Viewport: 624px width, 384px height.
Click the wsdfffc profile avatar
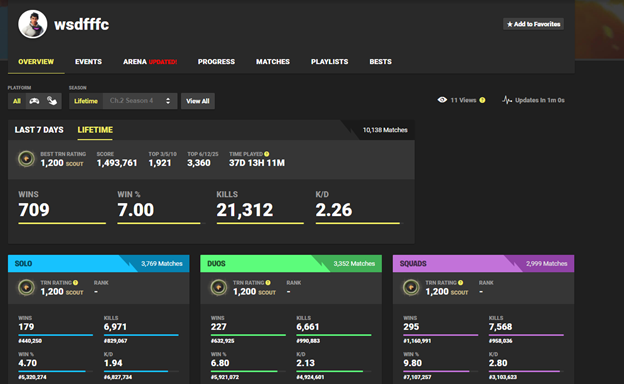click(x=33, y=24)
